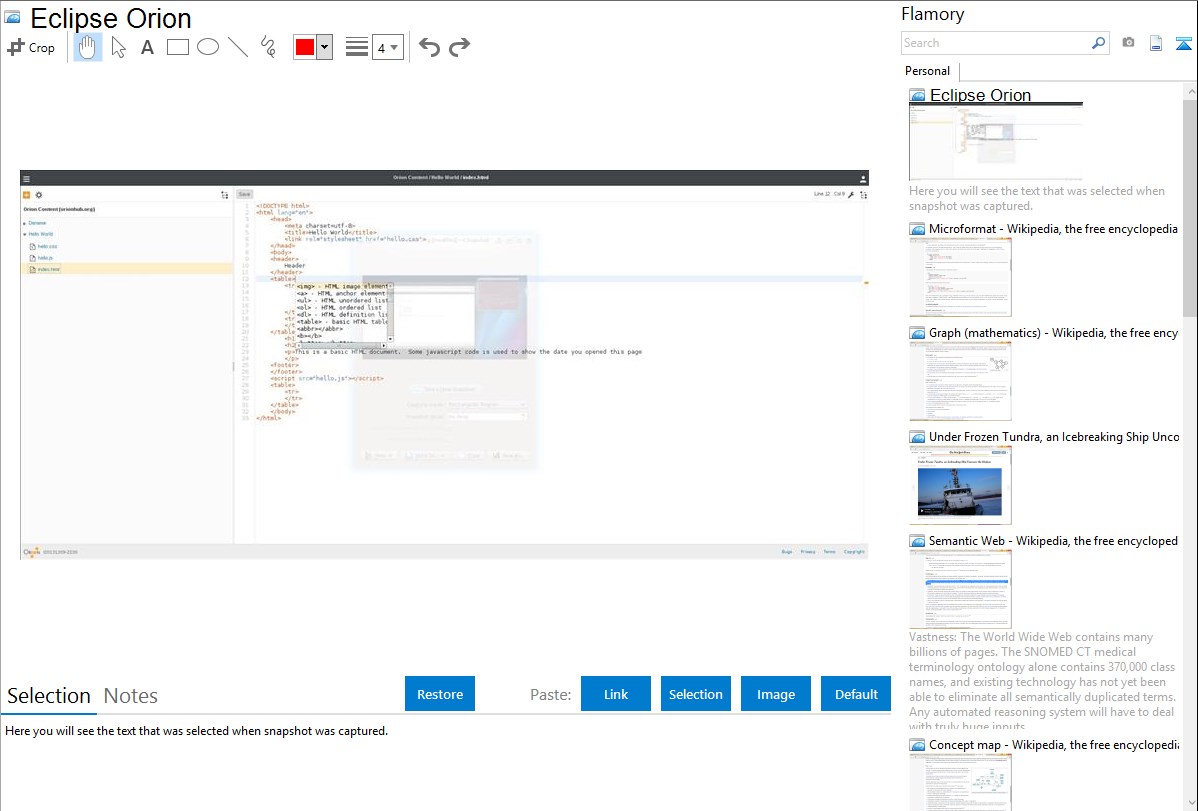Redo the last annotation
Screen dimensions: 1198x811
[459, 47]
